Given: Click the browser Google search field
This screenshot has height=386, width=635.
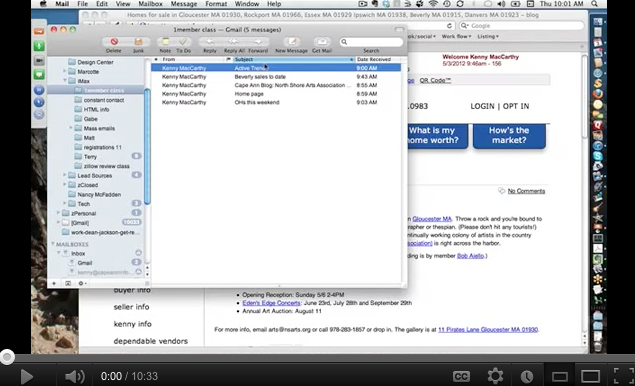Looking at the screenshot, I should (x=522, y=26).
